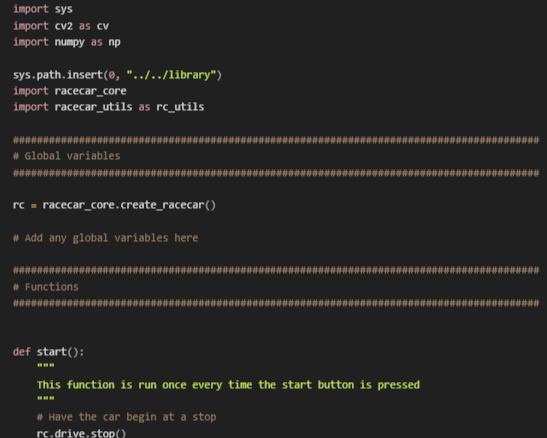Image resolution: width=547 pixels, height=438 pixels.
Task: Click the '# Global variables' comment
Action: pos(67,156)
